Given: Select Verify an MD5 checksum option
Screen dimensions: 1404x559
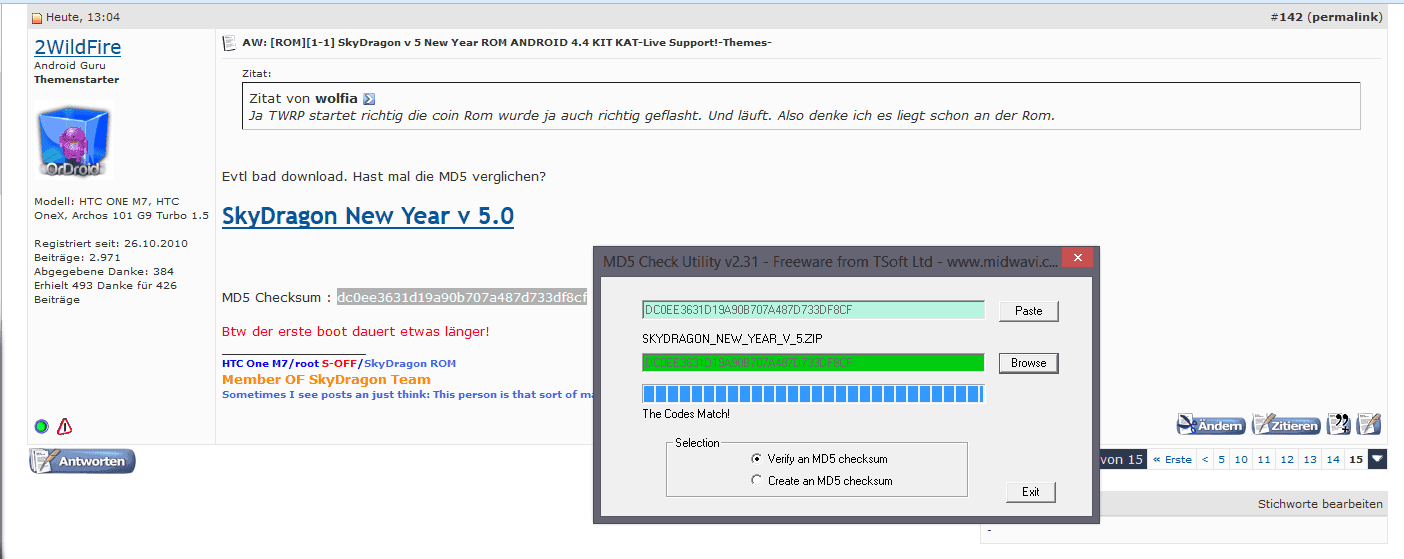Looking at the screenshot, I should pos(756,459).
